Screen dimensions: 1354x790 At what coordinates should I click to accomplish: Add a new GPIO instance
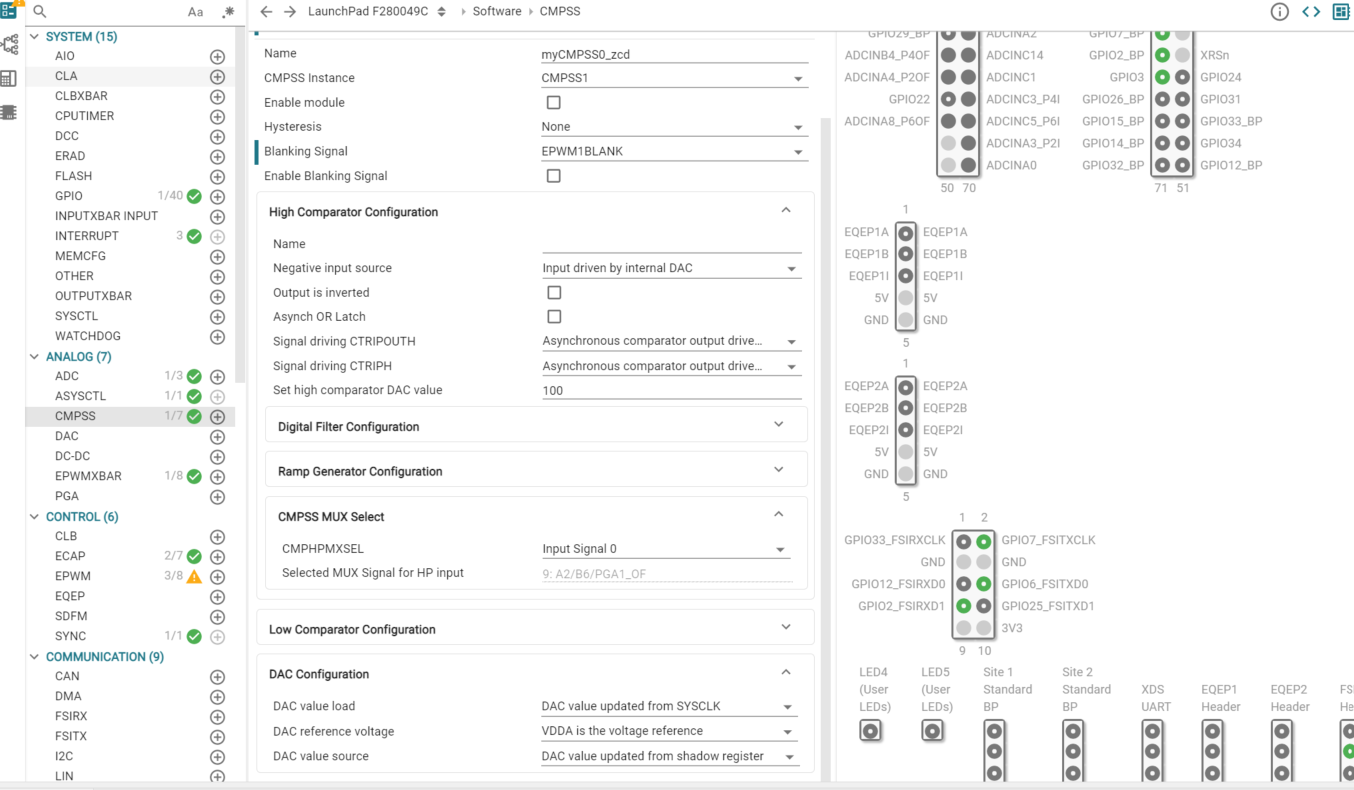click(x=217, y=197)
